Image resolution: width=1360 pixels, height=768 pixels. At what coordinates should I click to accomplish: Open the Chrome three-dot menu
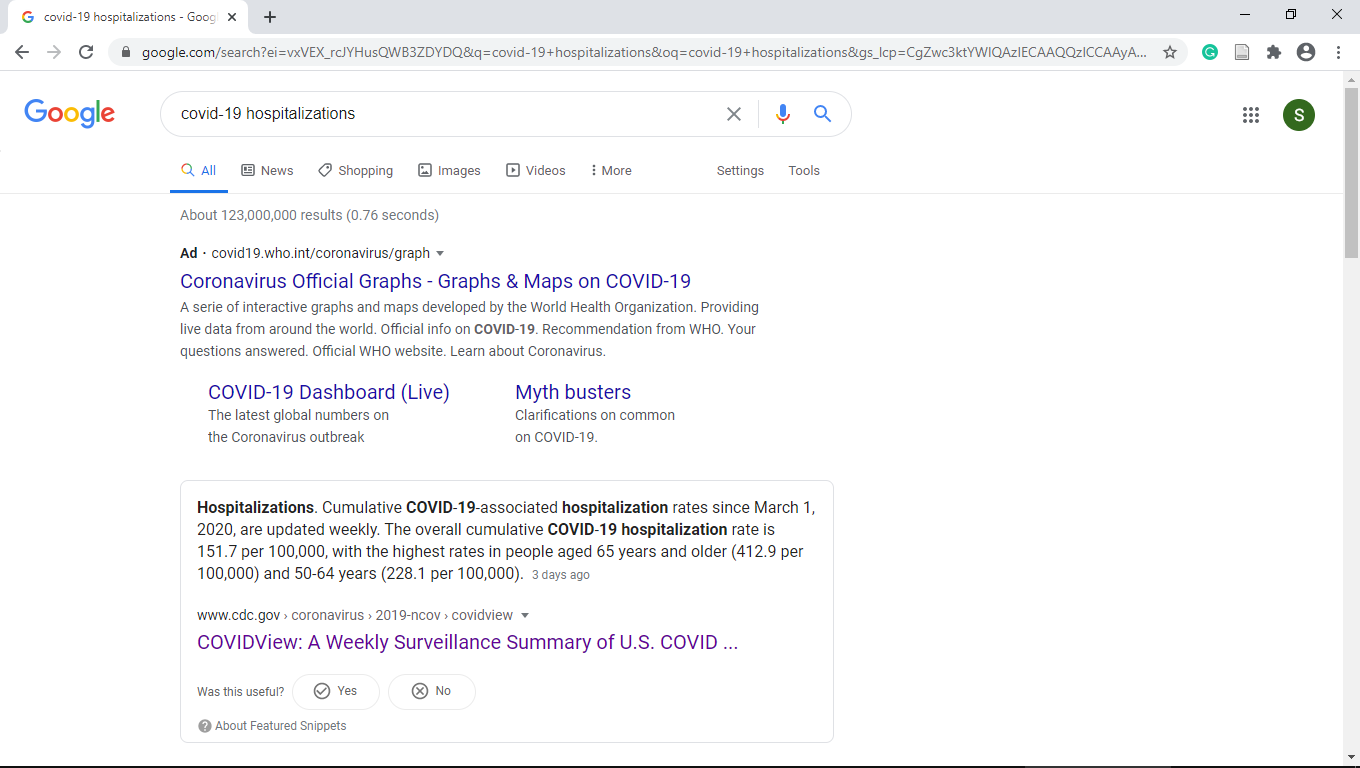click(x=1338, y=52)
